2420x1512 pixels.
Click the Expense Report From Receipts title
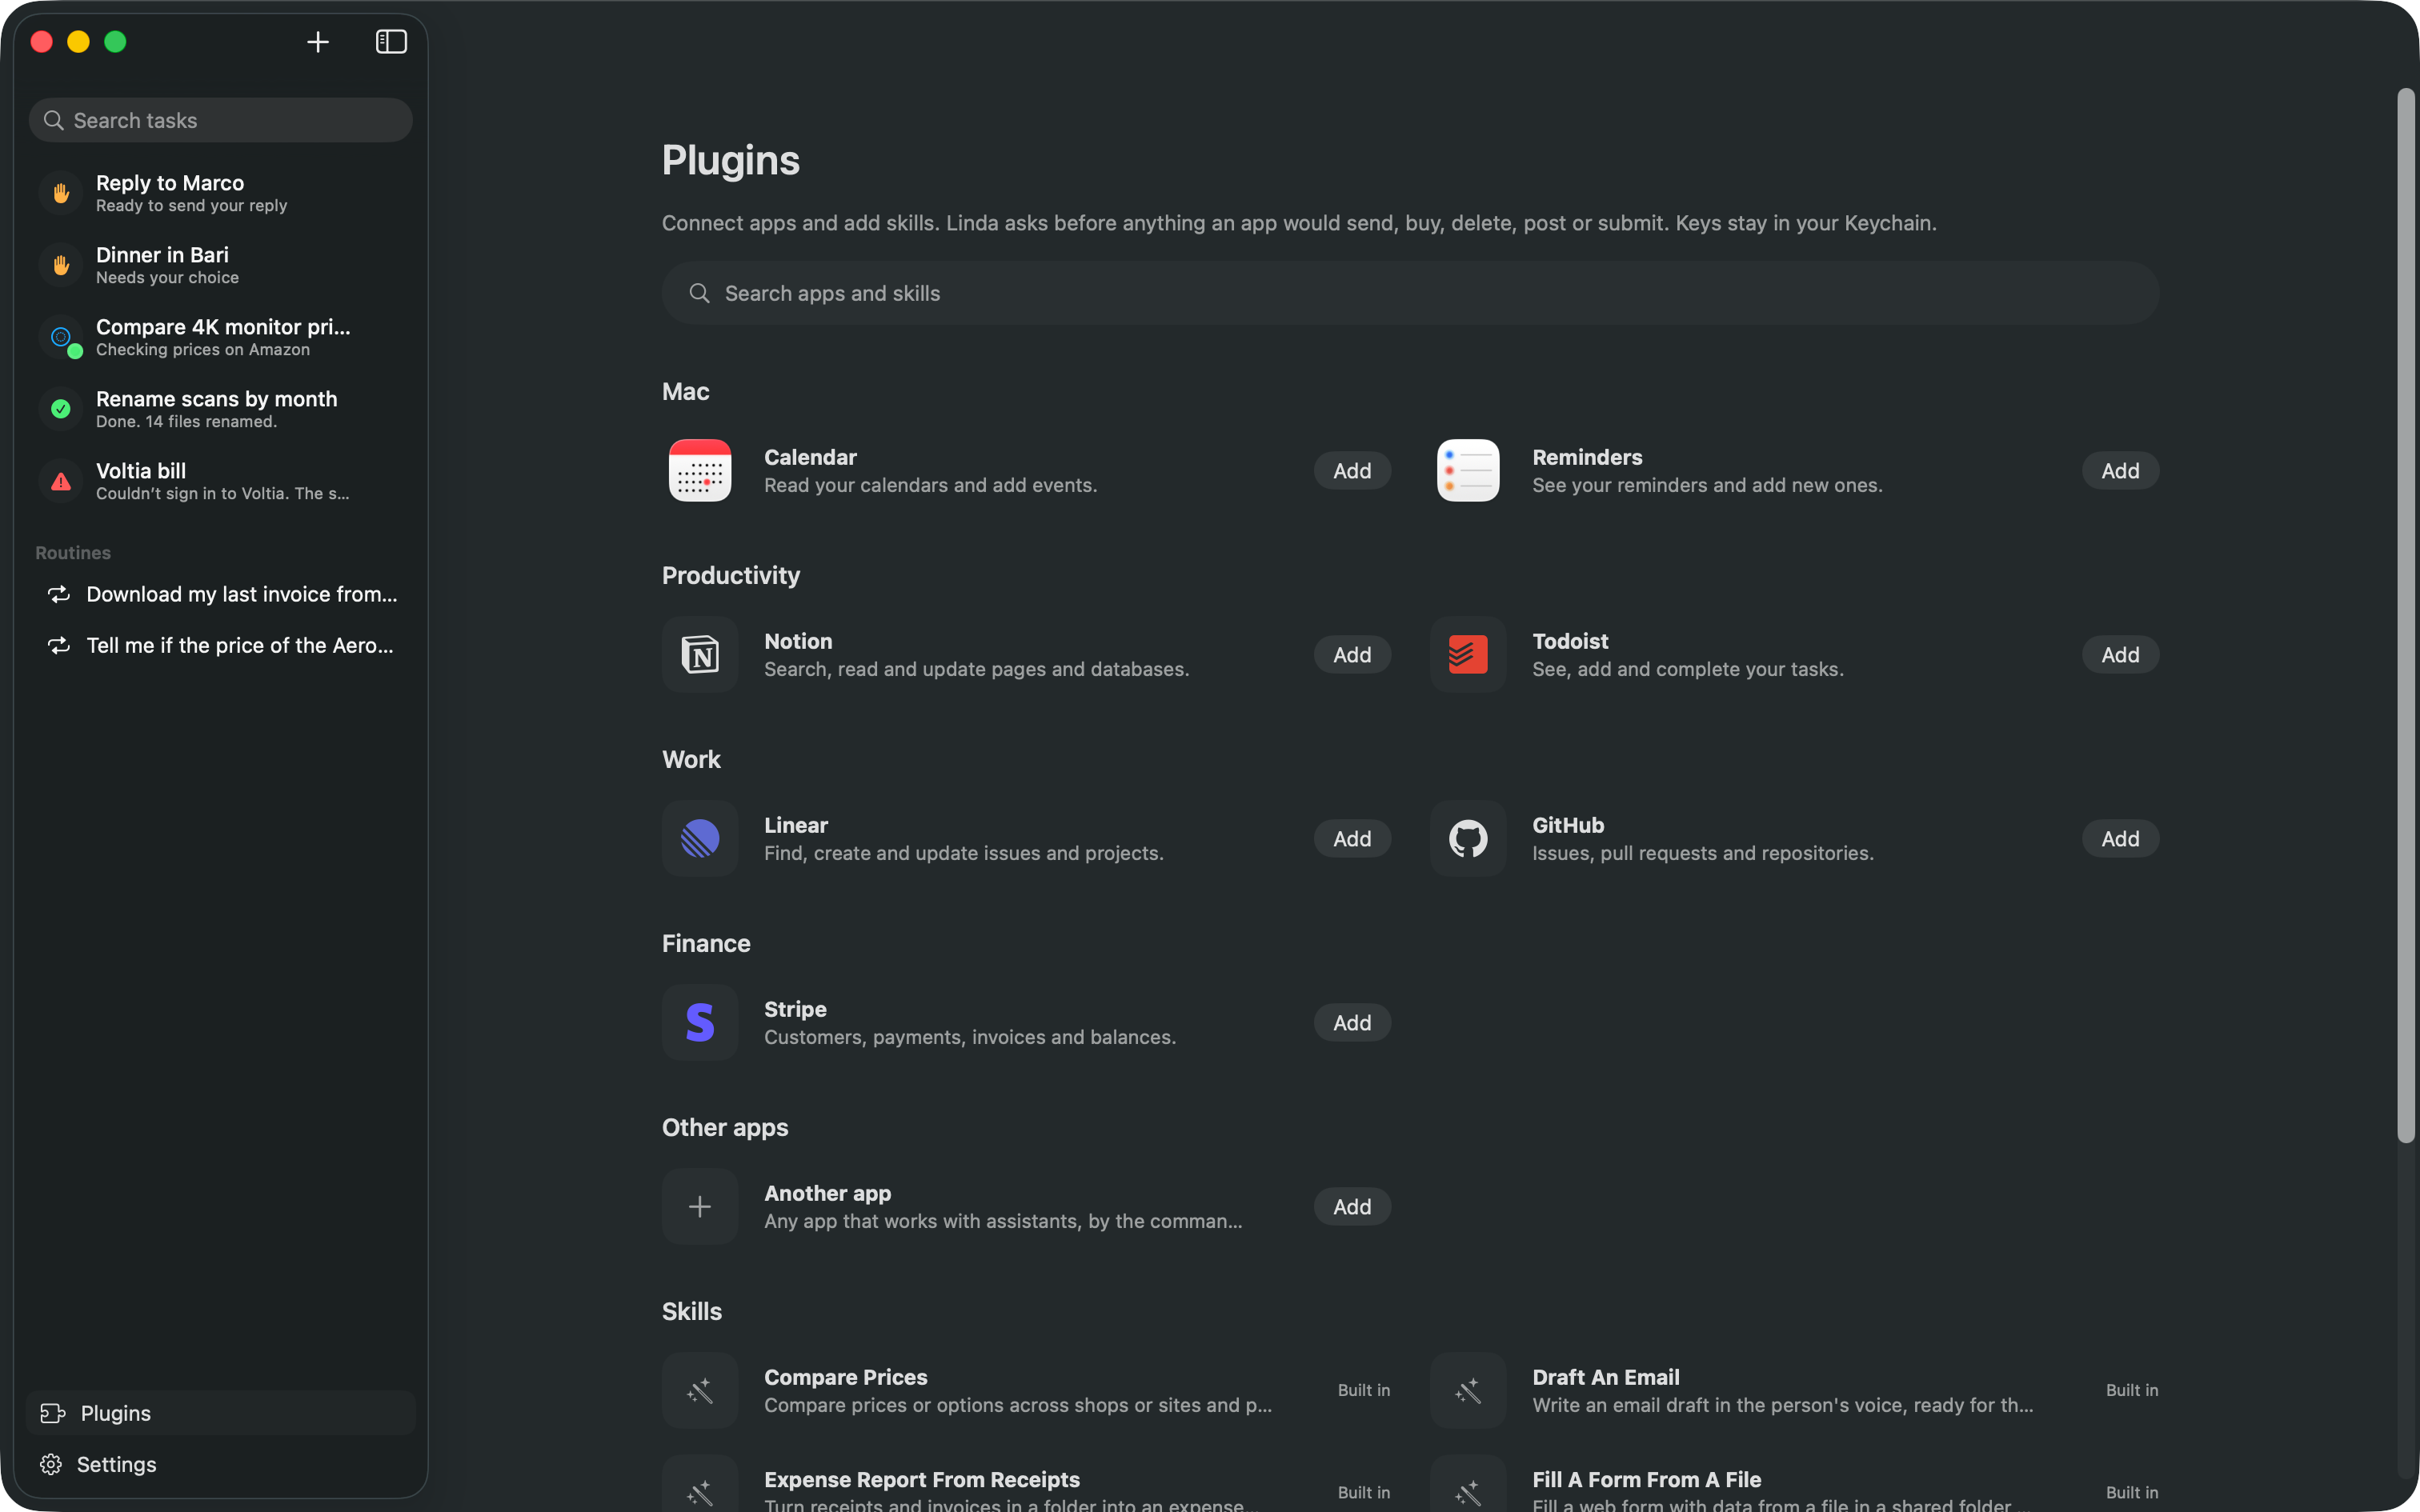click(922, 1479)
